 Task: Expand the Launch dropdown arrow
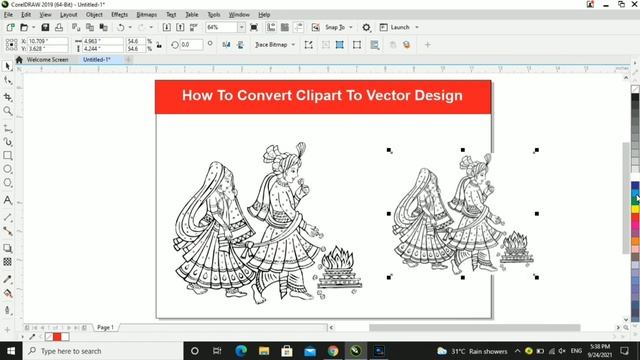click(x=417, y=27)
